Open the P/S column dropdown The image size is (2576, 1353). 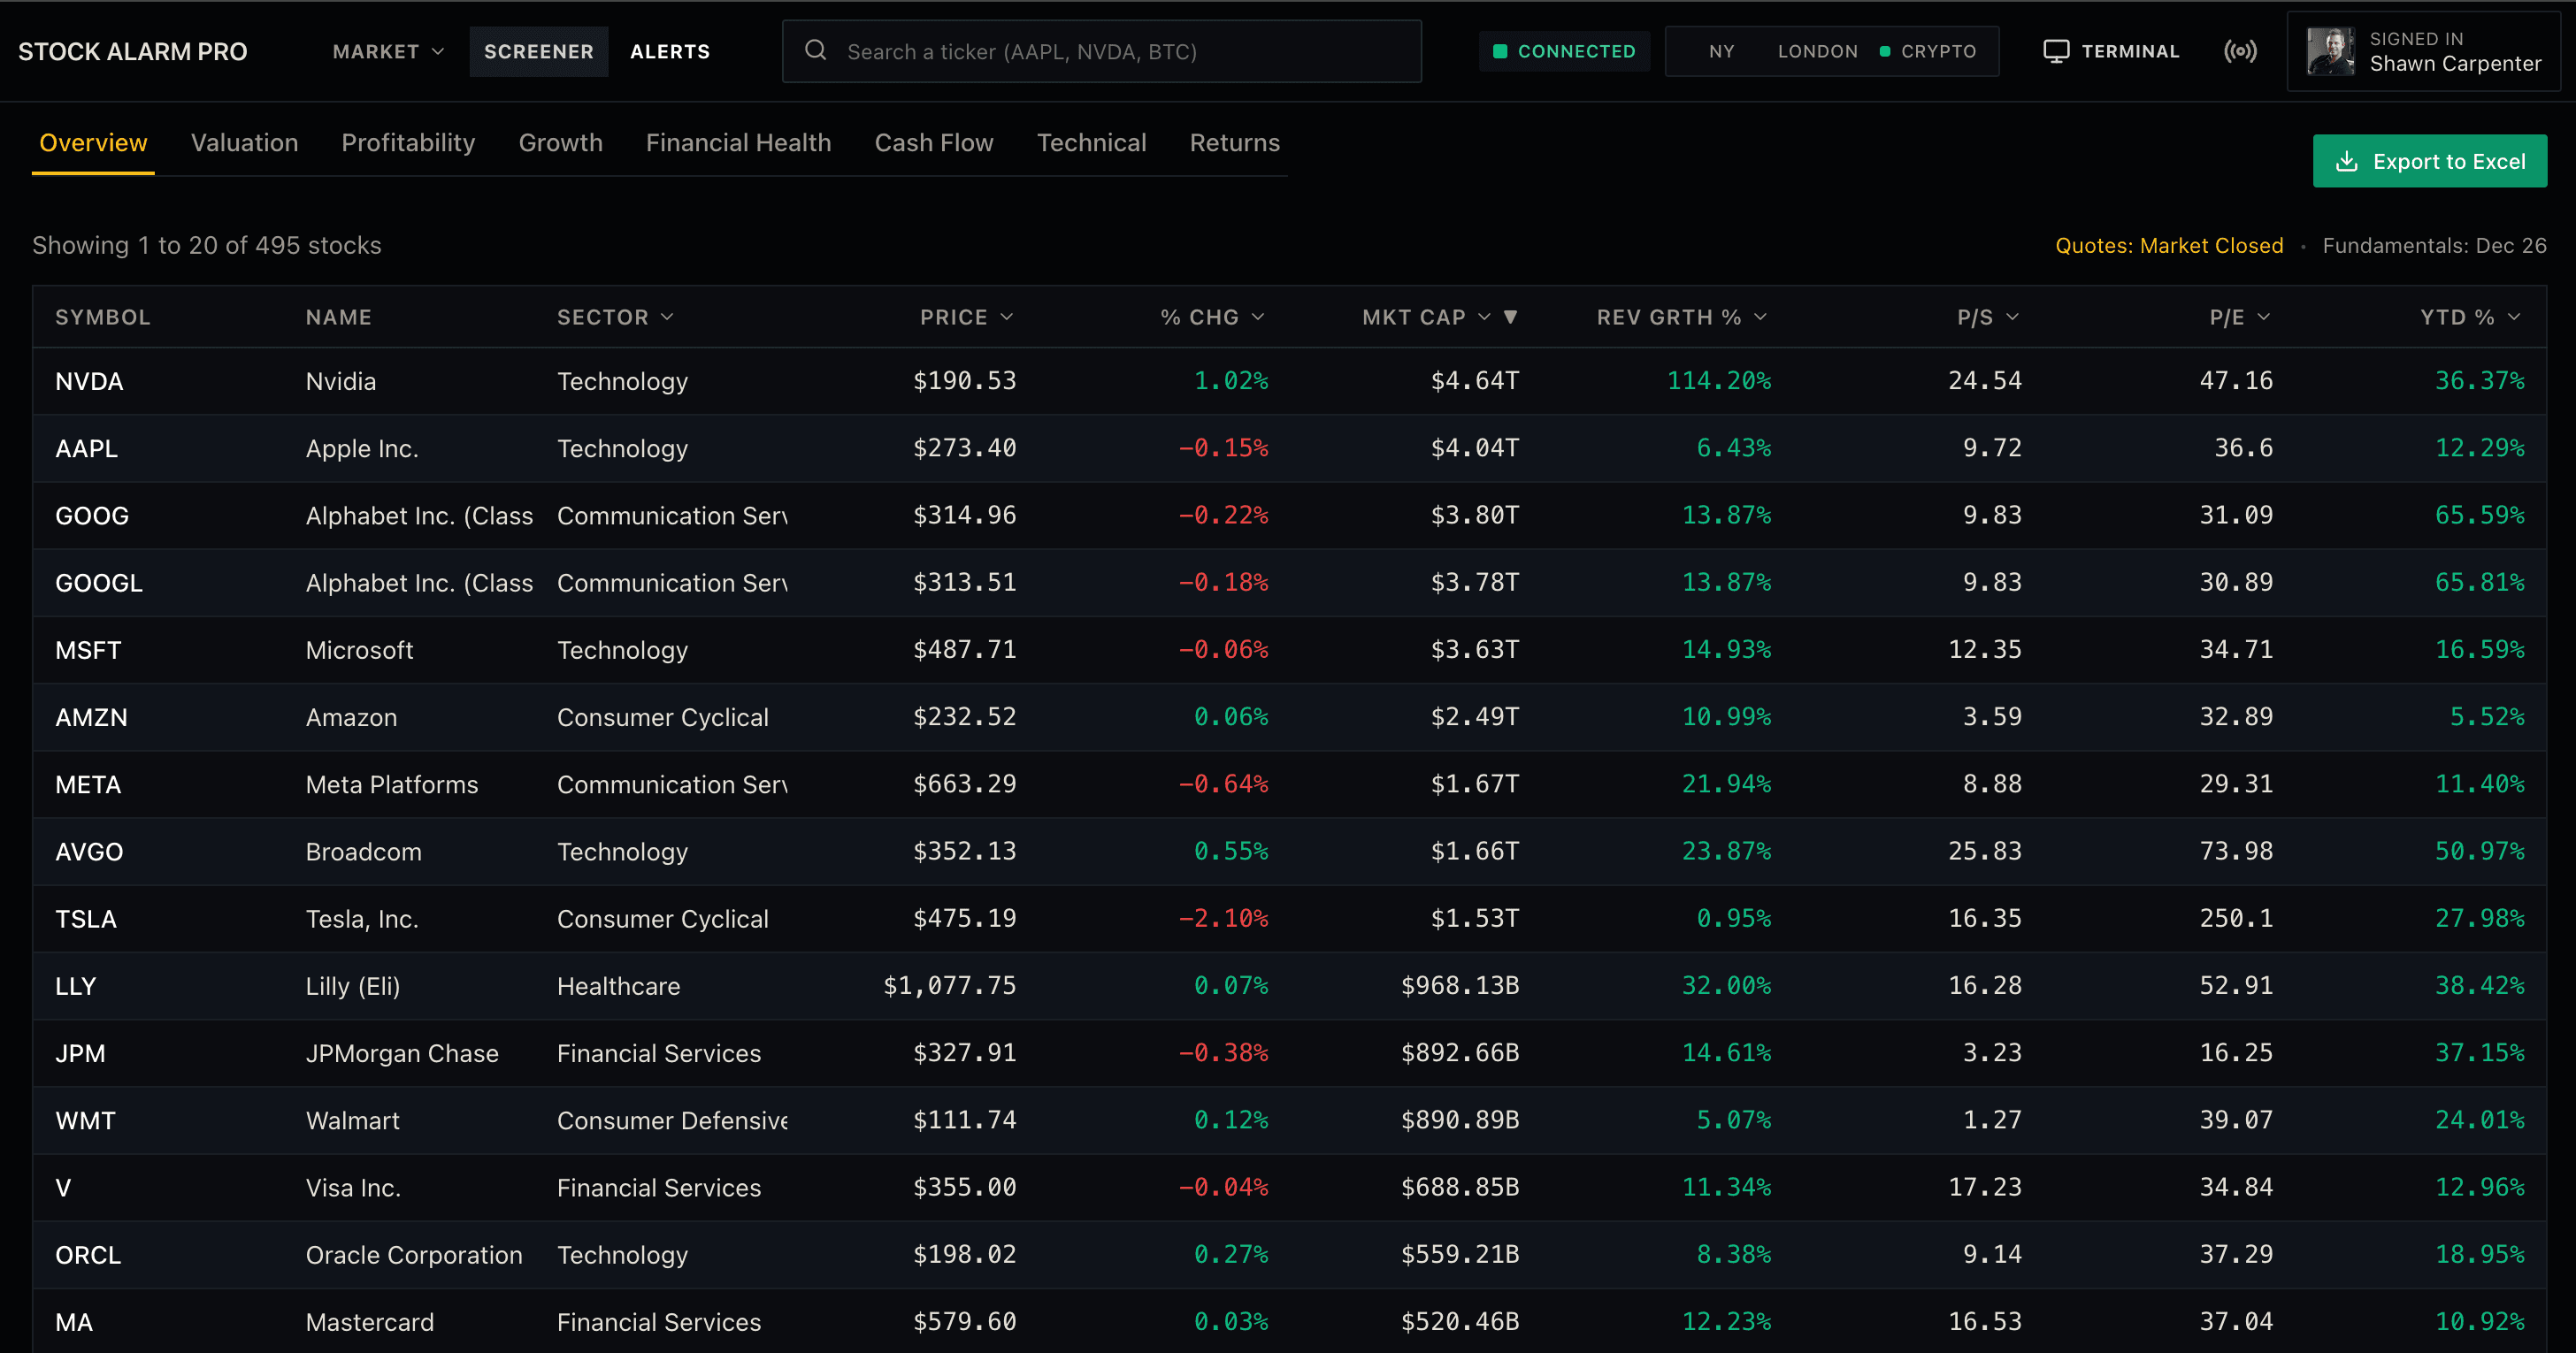tap(2013, 317)
